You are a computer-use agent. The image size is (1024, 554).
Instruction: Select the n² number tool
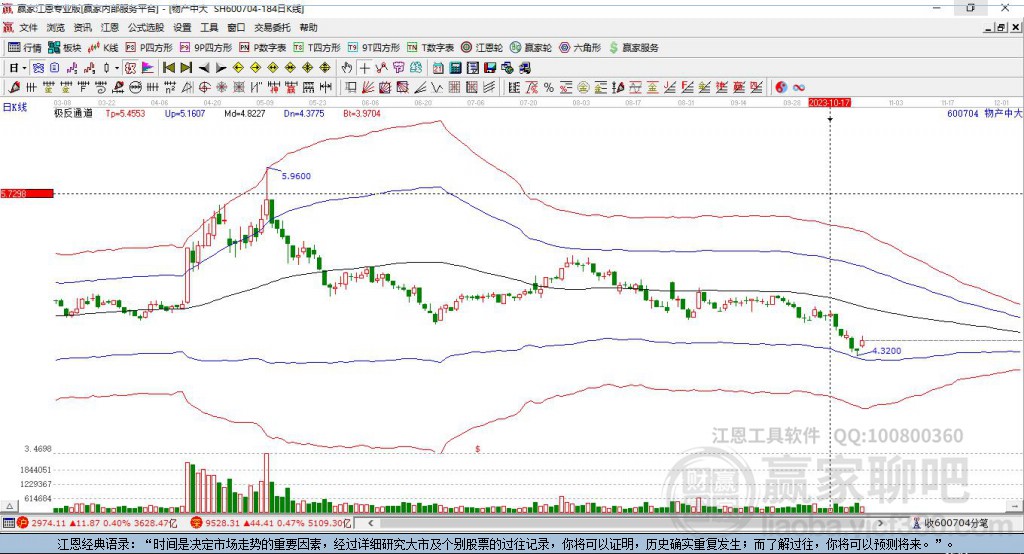click(x=170, y=87)
